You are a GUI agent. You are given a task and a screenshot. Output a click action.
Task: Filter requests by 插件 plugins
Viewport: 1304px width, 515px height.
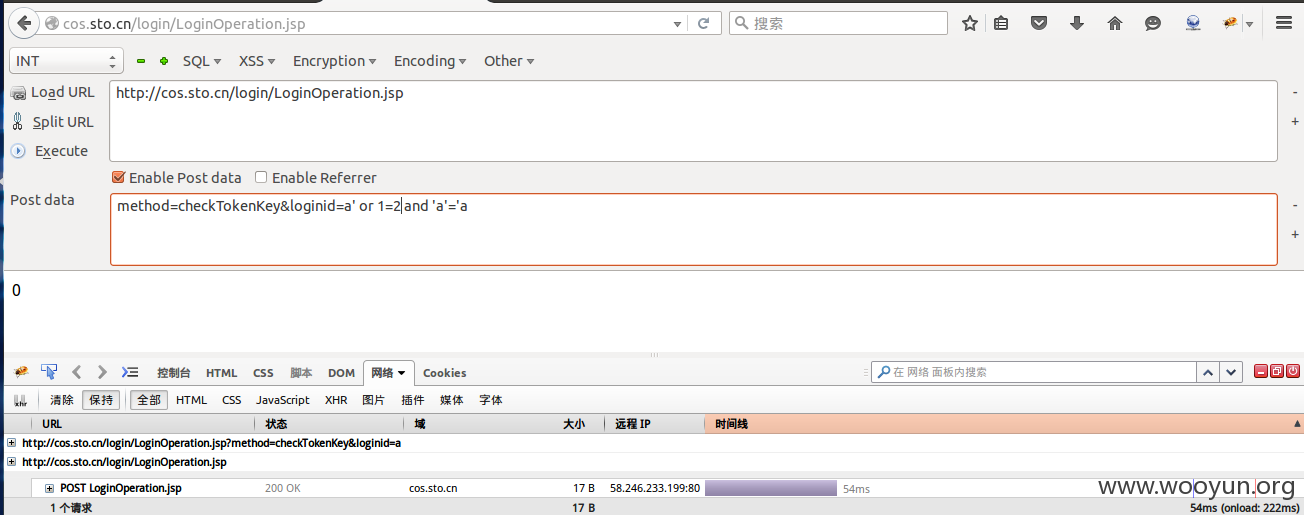tap(413, 400)
